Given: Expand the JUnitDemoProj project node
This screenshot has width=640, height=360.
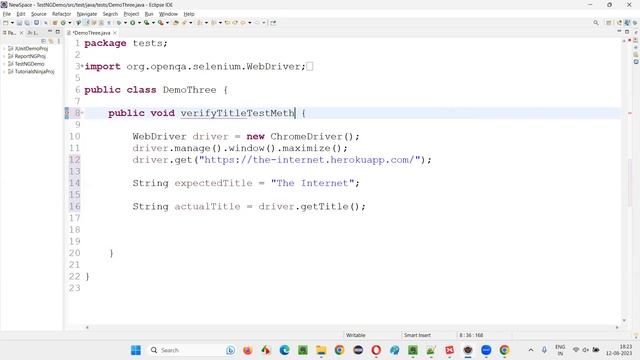Looking at the screenshot, I should click(4, 49).
